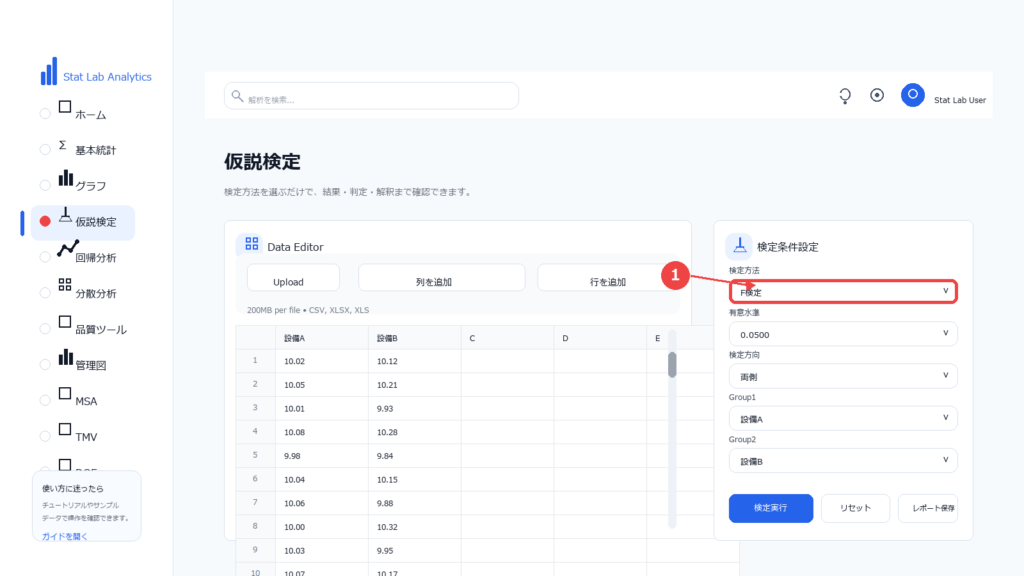Select cell 10.12 in row 1

pyautogui.click(x=415, y=361)
